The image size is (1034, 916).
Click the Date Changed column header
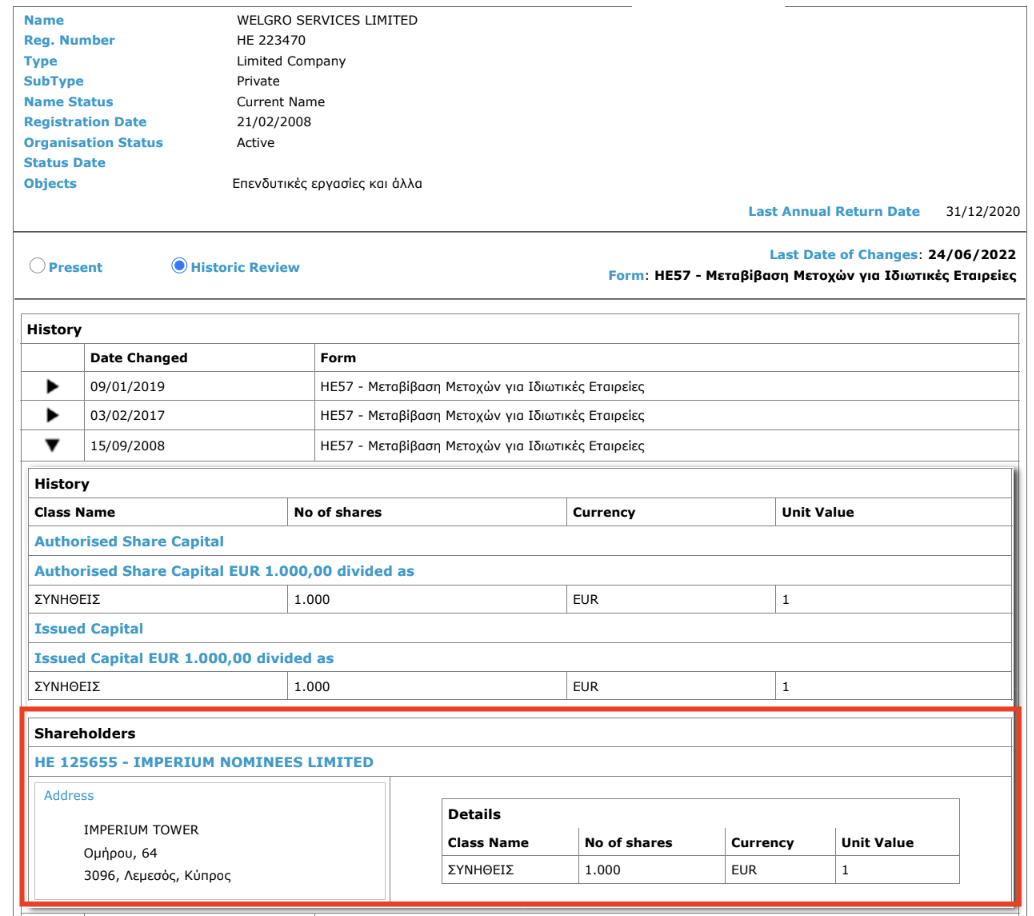coord(139,357)
